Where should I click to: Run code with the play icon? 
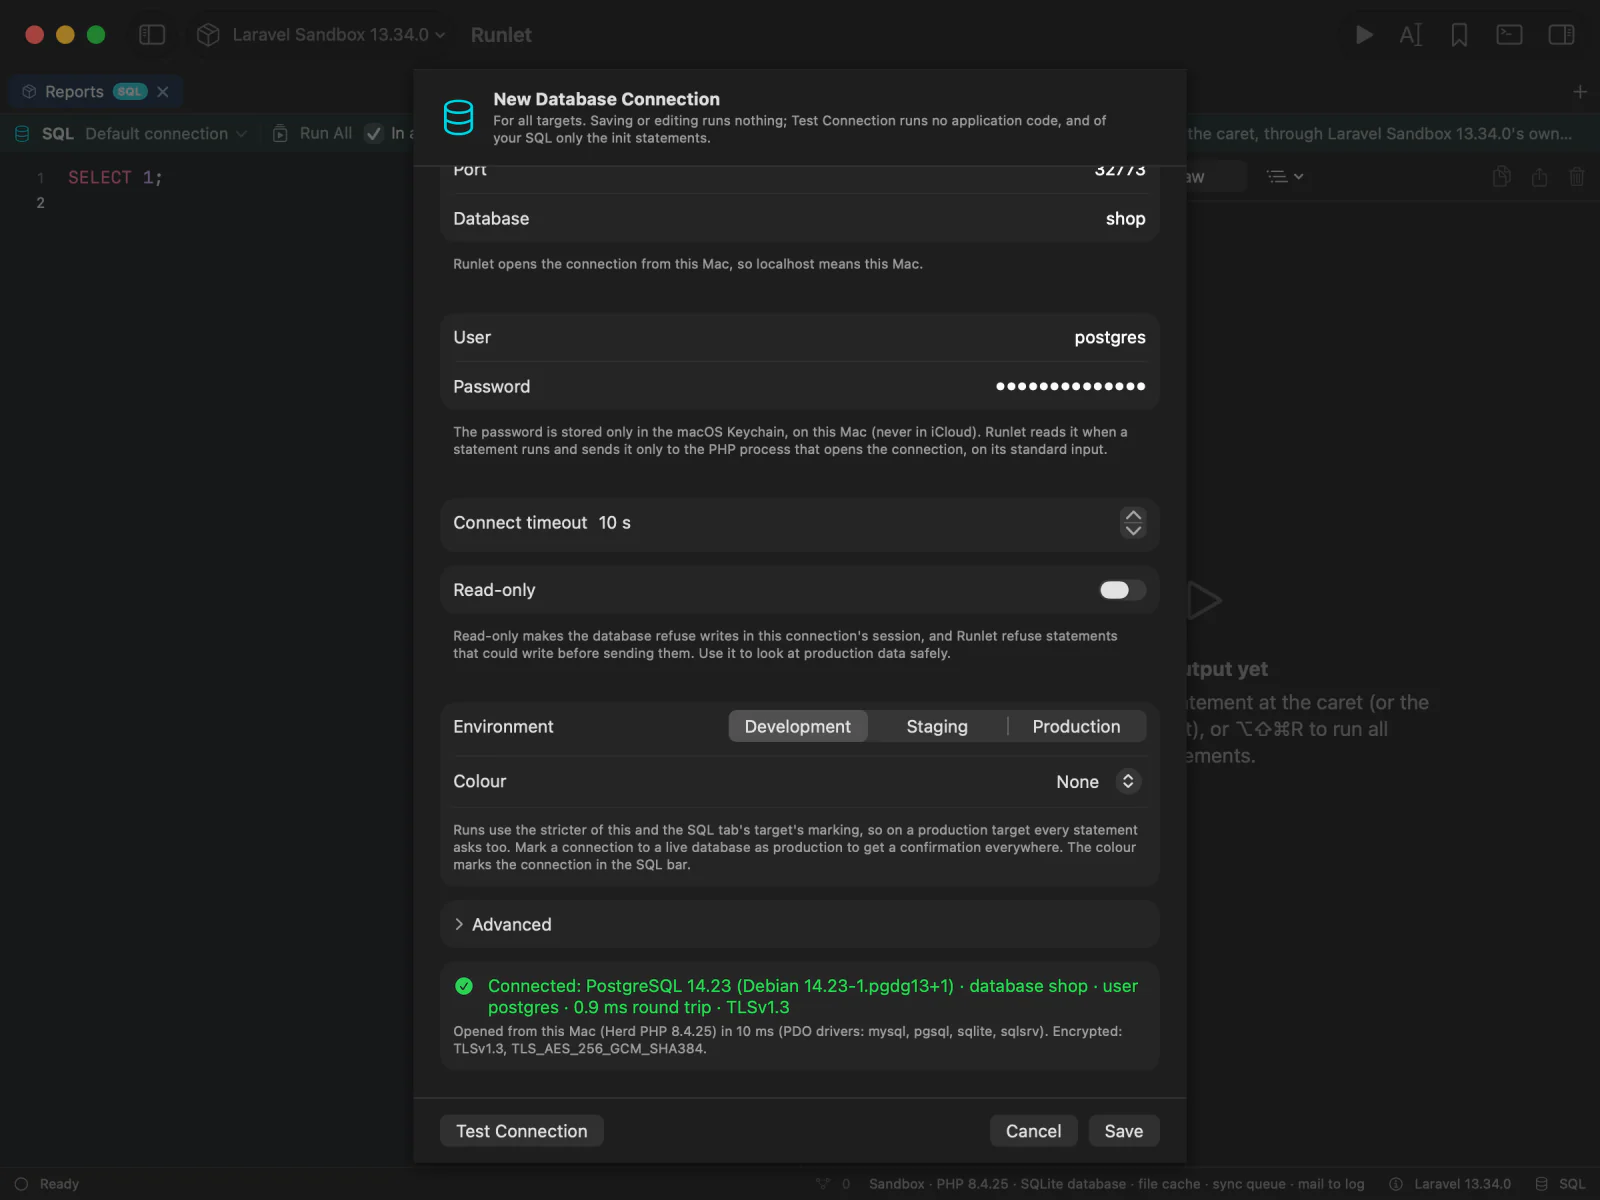(x=1364, y=35)
